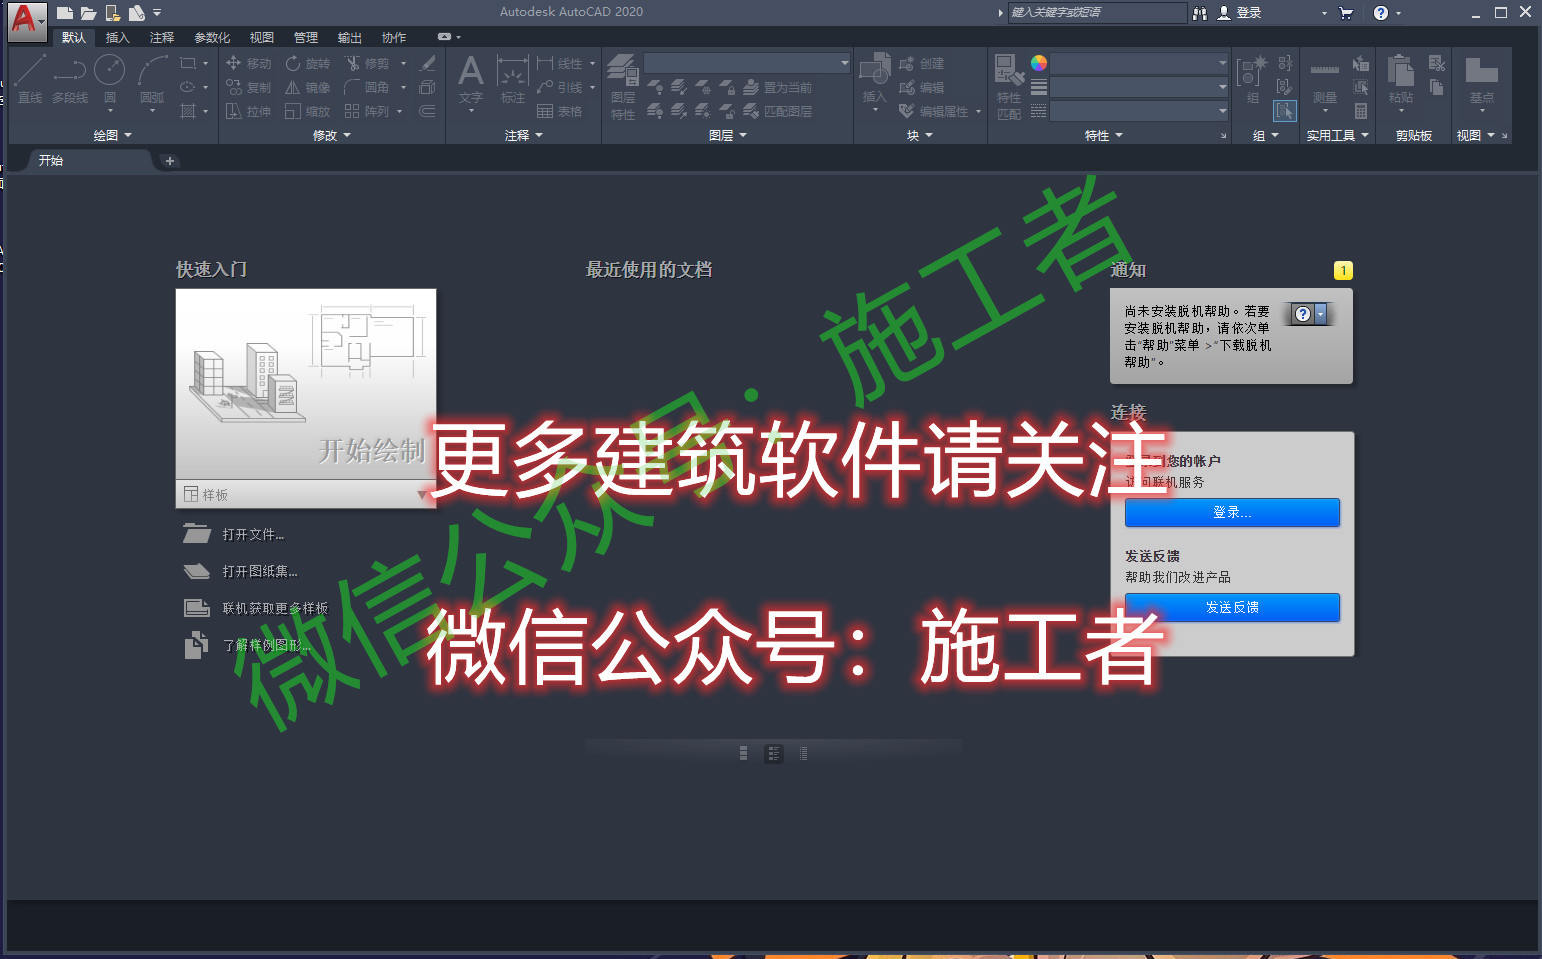The height and width of the screenshot is (959, 1542).
Task: Switch to the 插入 ribbon tab
Action: point(117,37)
